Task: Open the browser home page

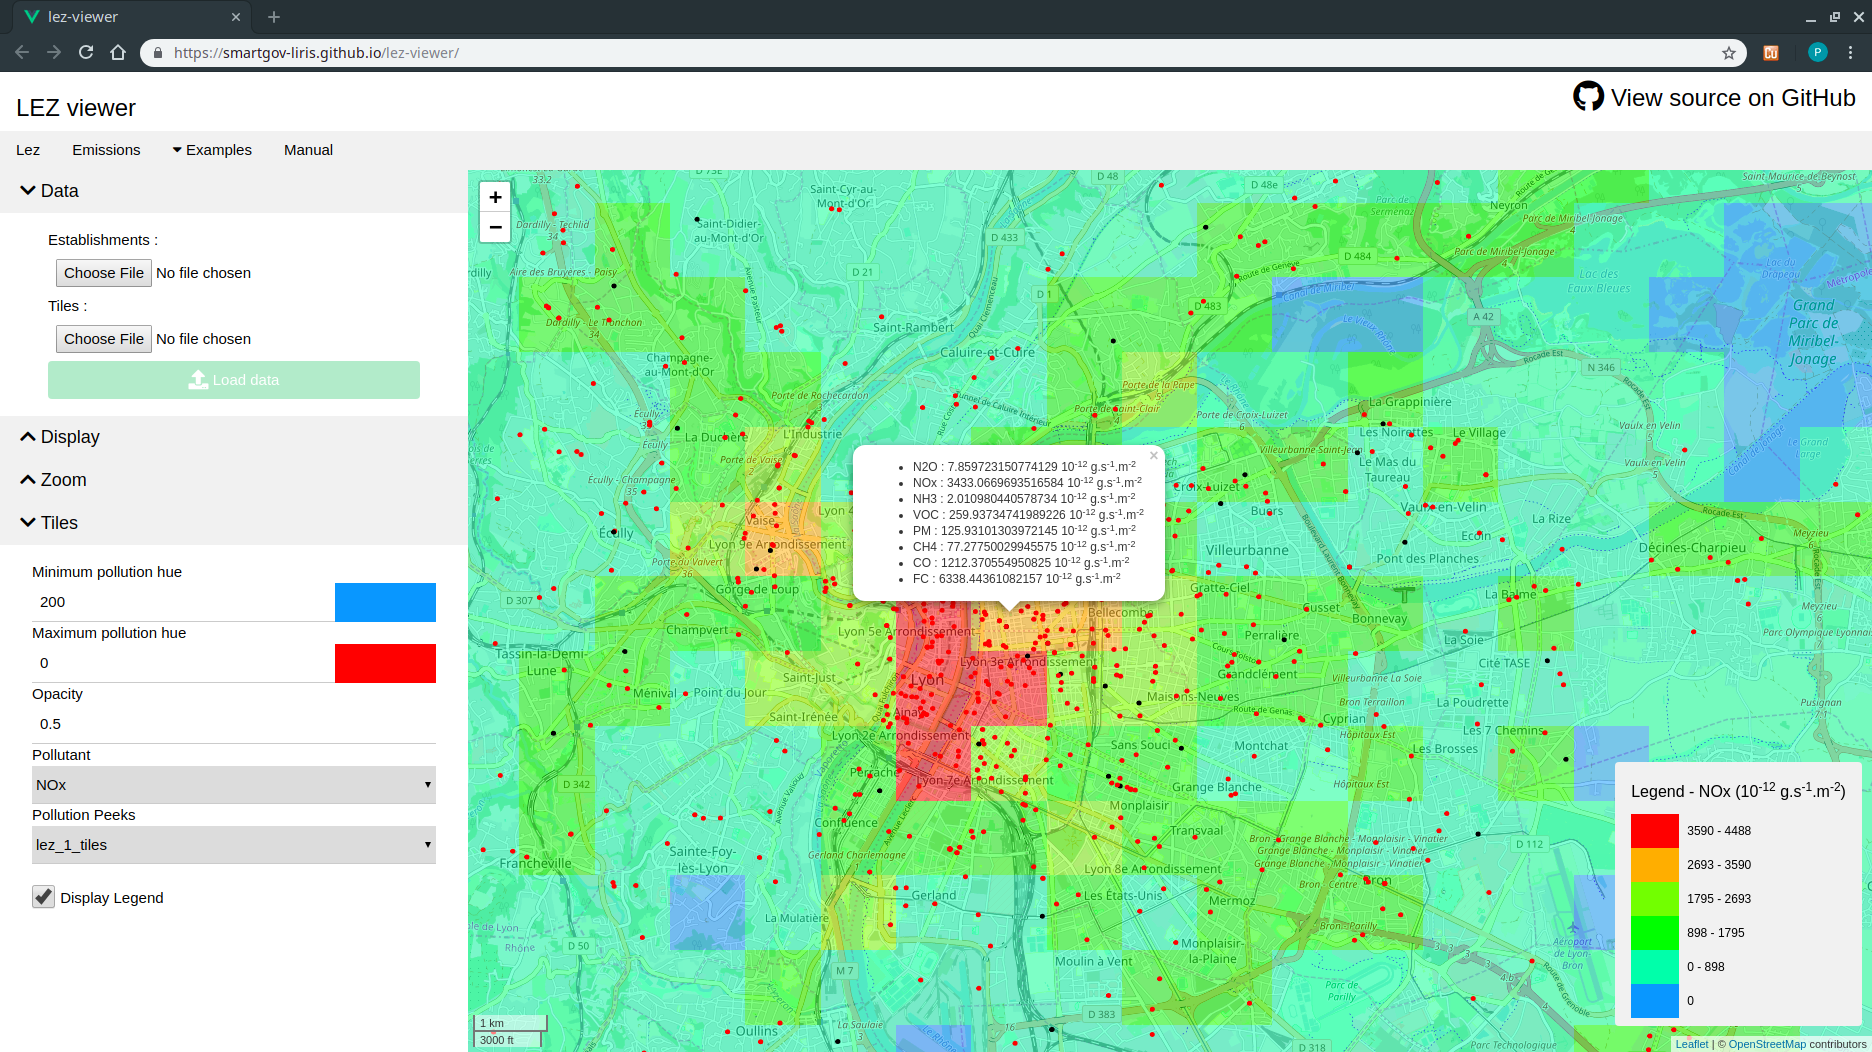Action: tap(118, 52)
